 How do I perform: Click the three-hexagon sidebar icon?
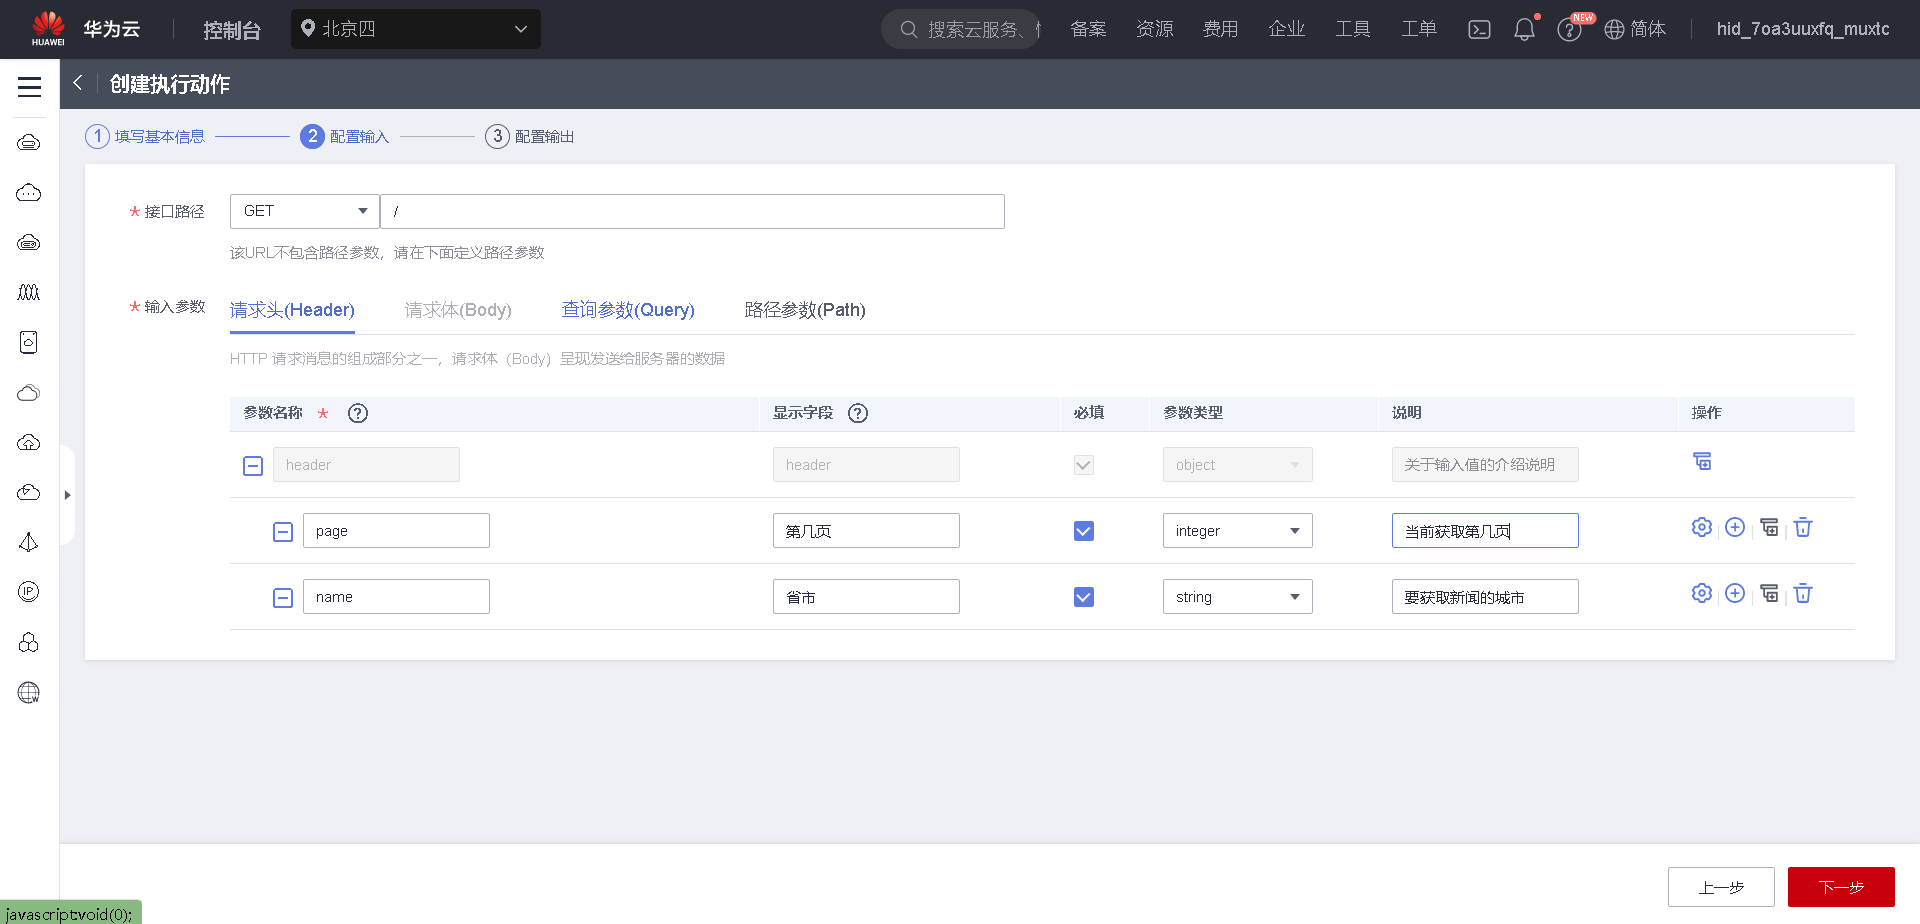29,642
